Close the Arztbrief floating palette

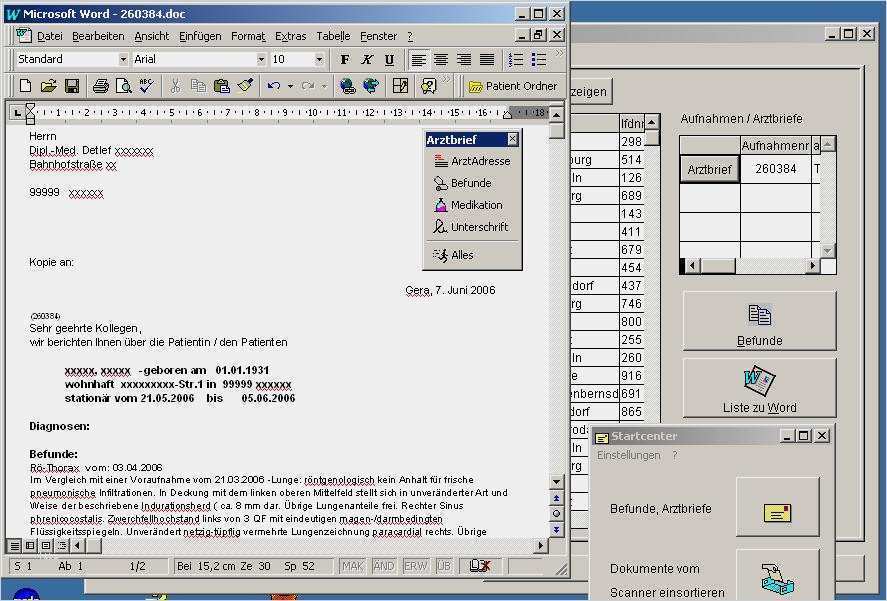(513, 139)
